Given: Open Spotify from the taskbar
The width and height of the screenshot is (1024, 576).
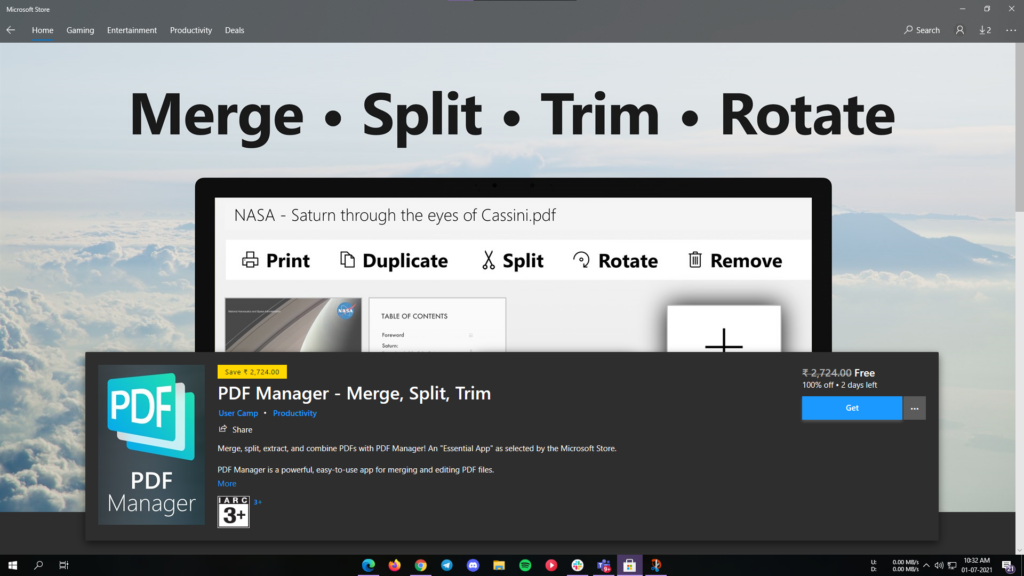Looking at the screenshot, I should tap(524, 565).
